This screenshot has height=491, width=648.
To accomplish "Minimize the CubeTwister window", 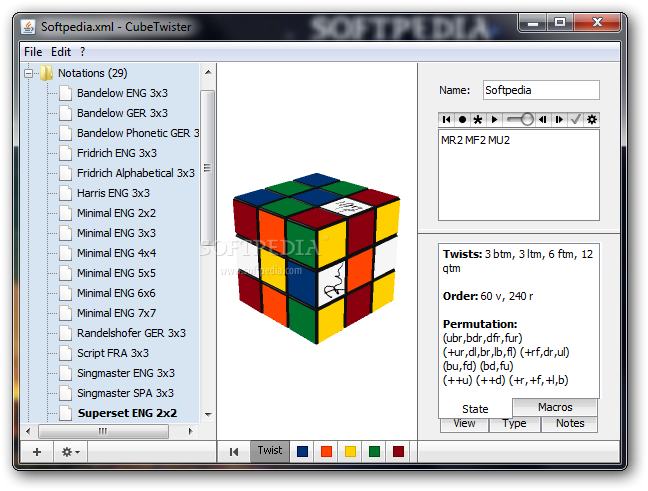I will pos(533,22).
